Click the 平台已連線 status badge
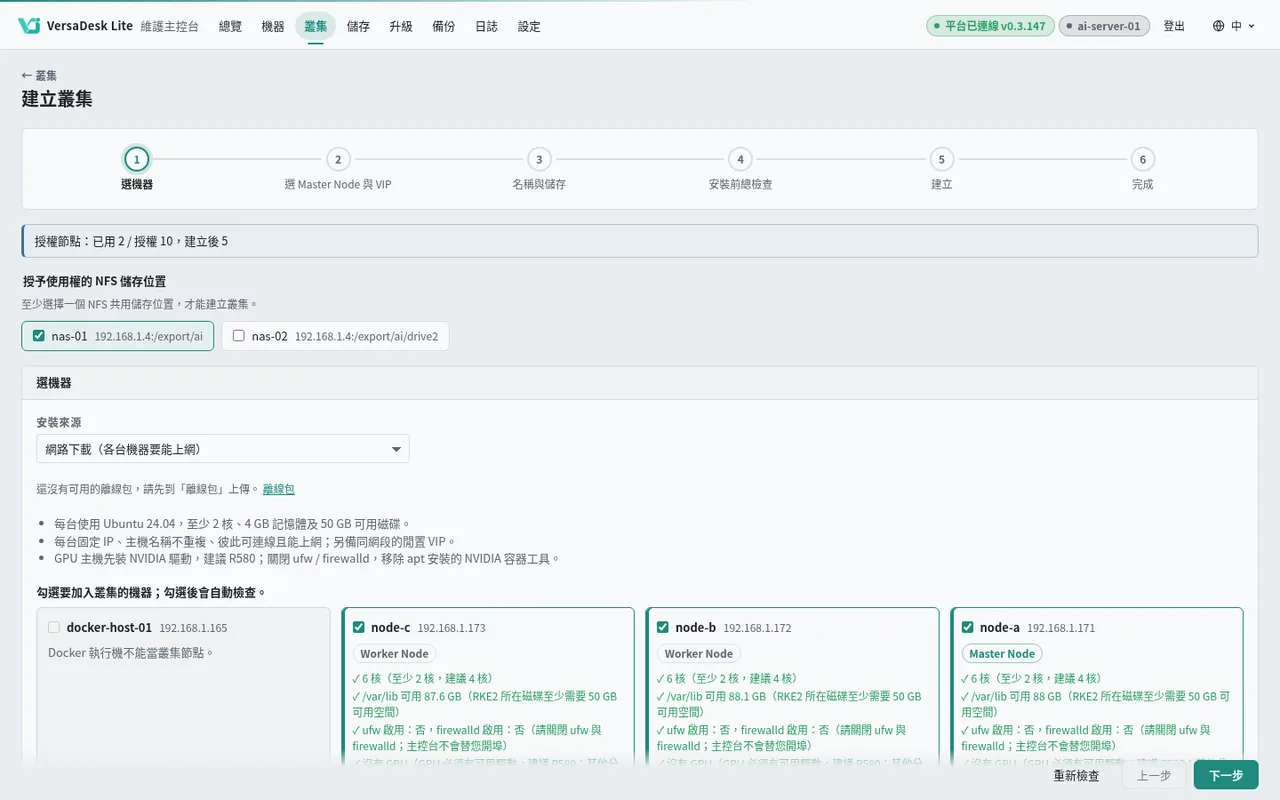The image size is (1280, 800). 989,26
